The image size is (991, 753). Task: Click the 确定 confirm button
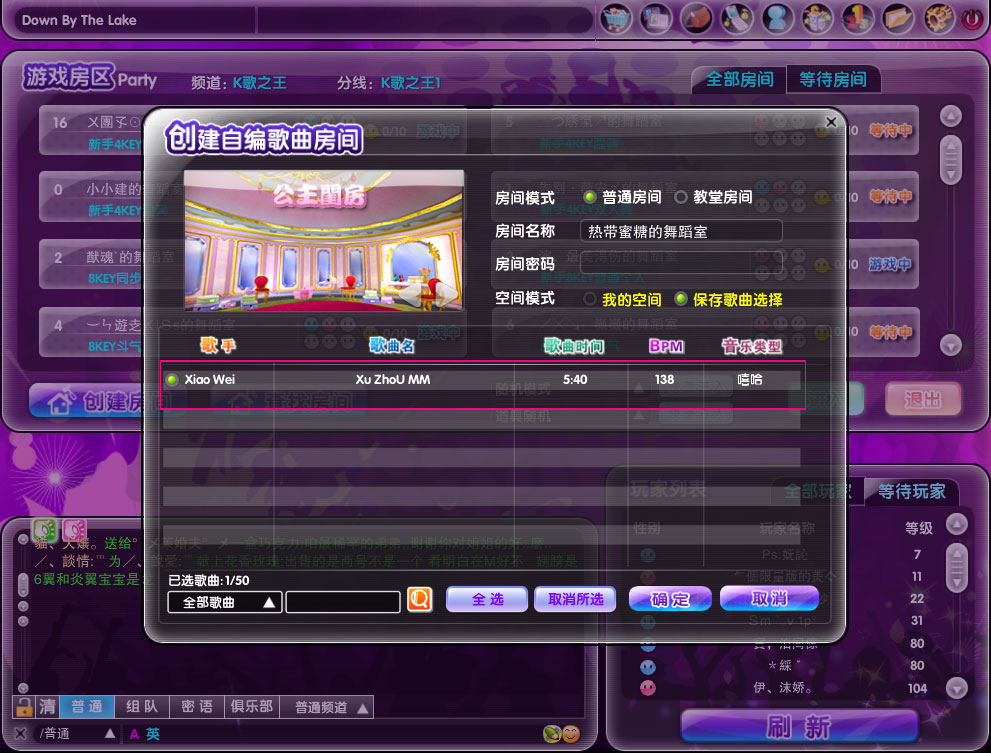pyautogui.click(x=670, y=599)
